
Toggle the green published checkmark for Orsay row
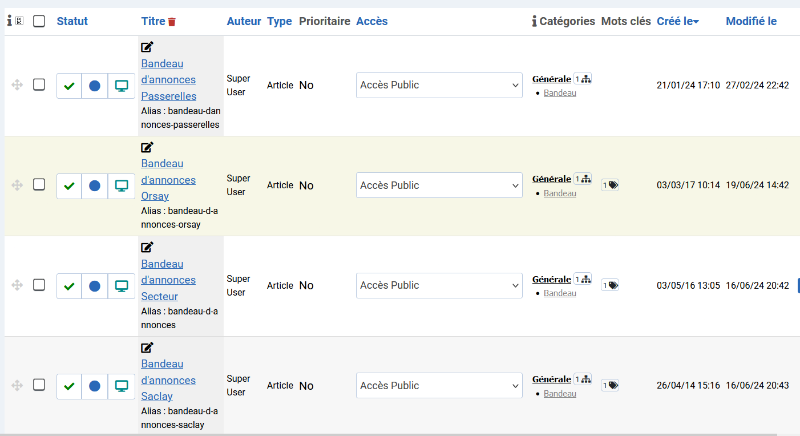coord(69,186)
